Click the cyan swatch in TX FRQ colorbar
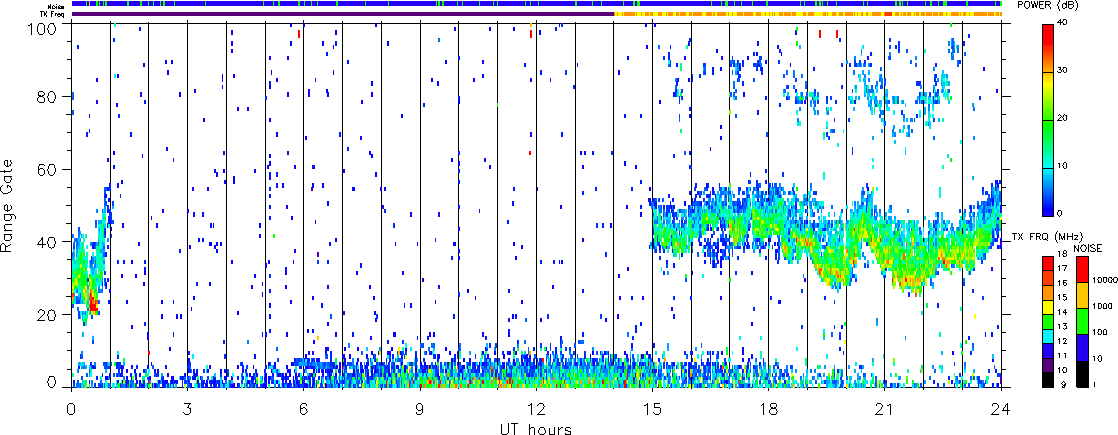This screenshot has height=435, width=1118. [x=1047, y=337]
